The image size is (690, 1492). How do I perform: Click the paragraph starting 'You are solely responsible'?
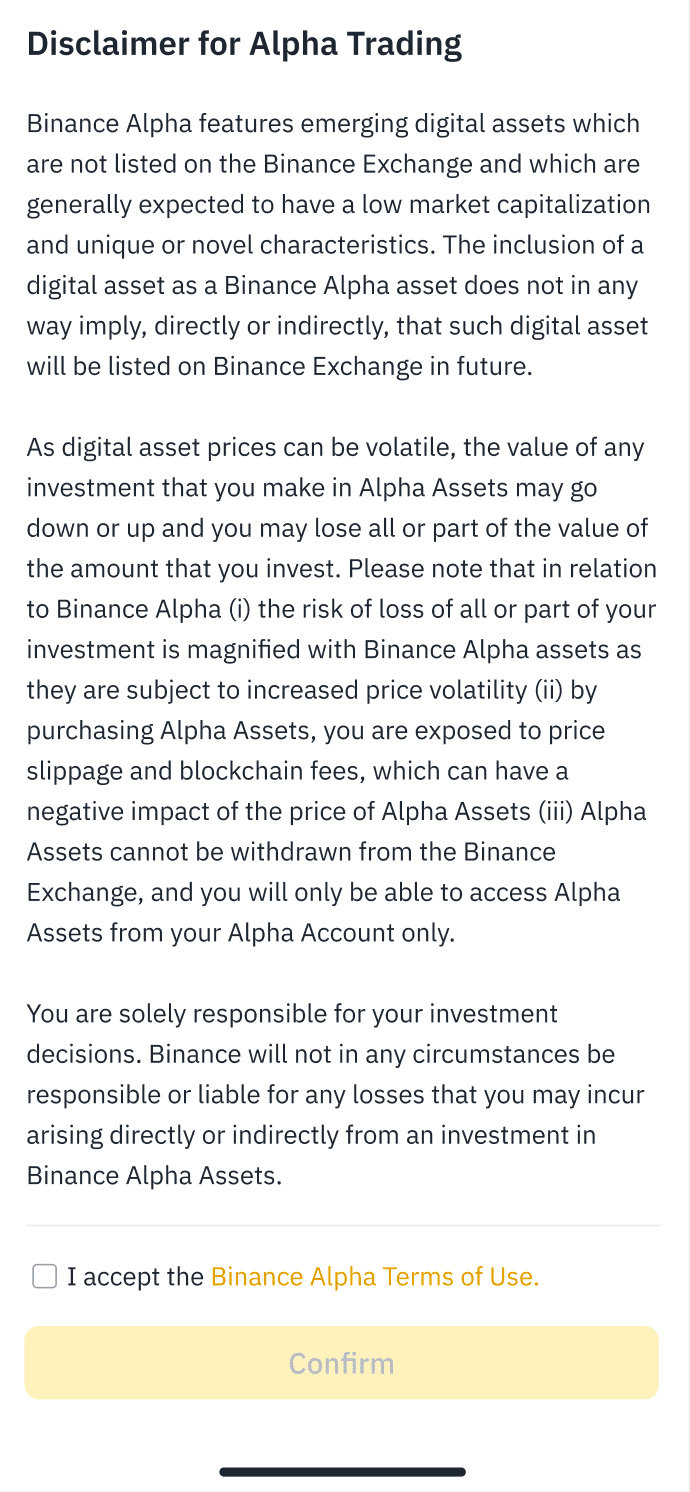click(336, 1095)
